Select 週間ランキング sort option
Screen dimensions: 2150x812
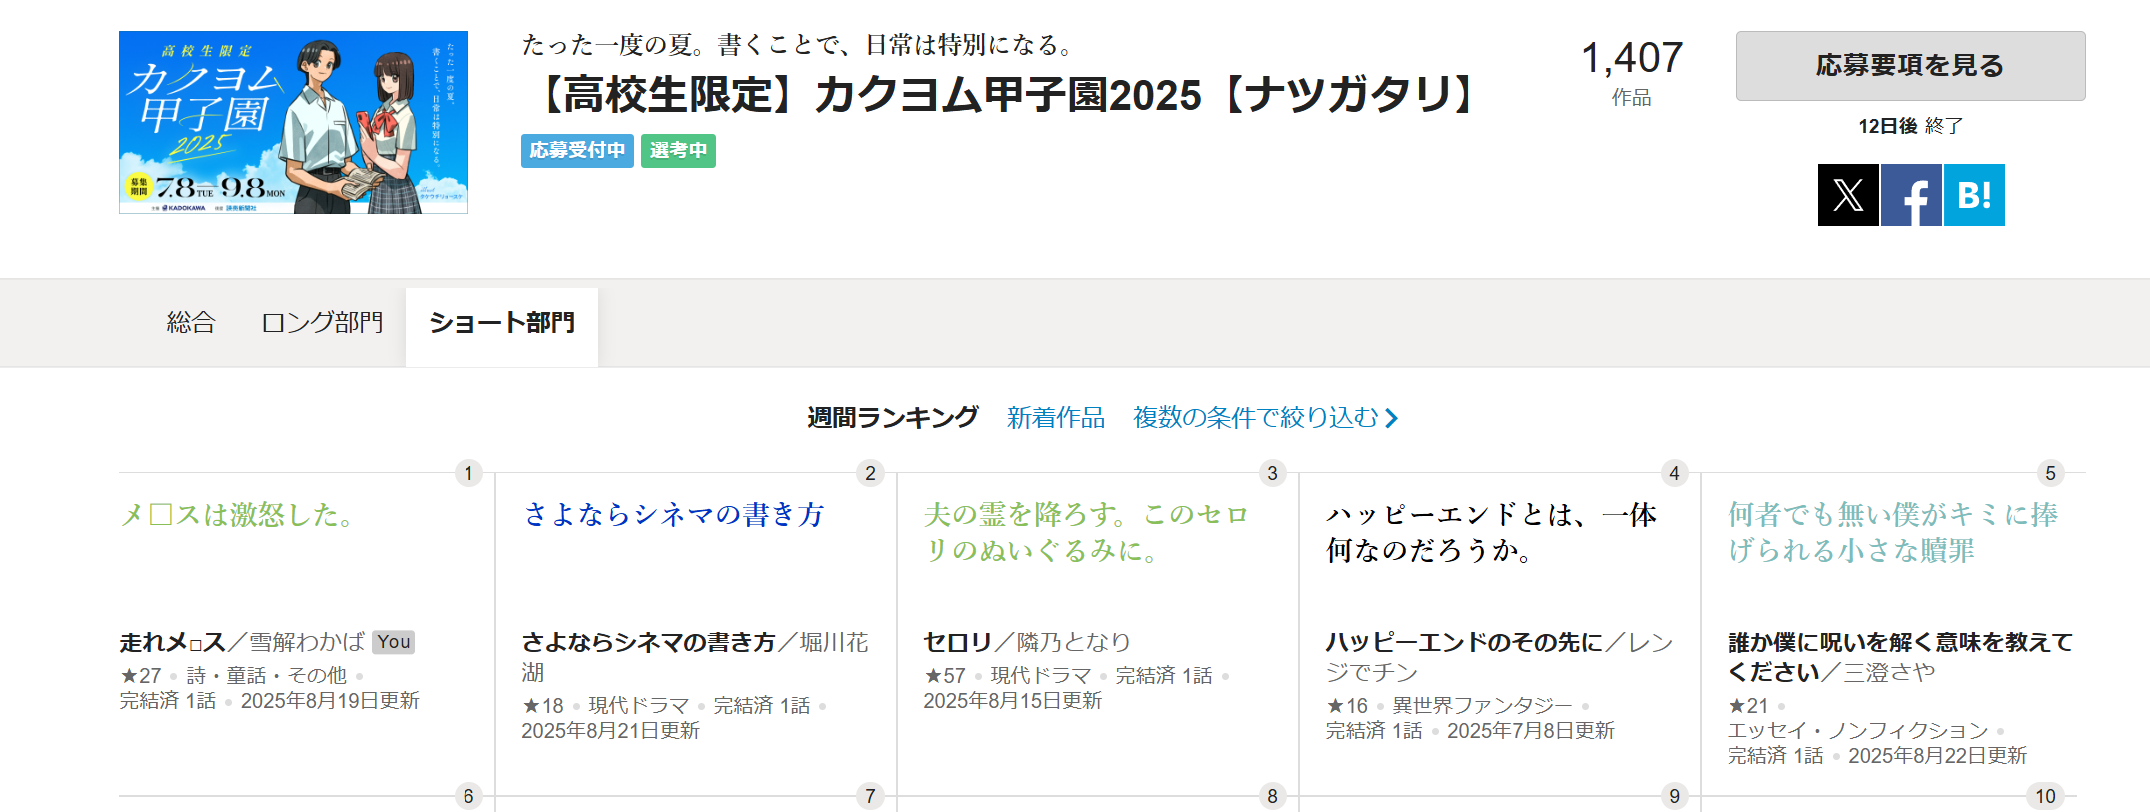coord(892,418)
